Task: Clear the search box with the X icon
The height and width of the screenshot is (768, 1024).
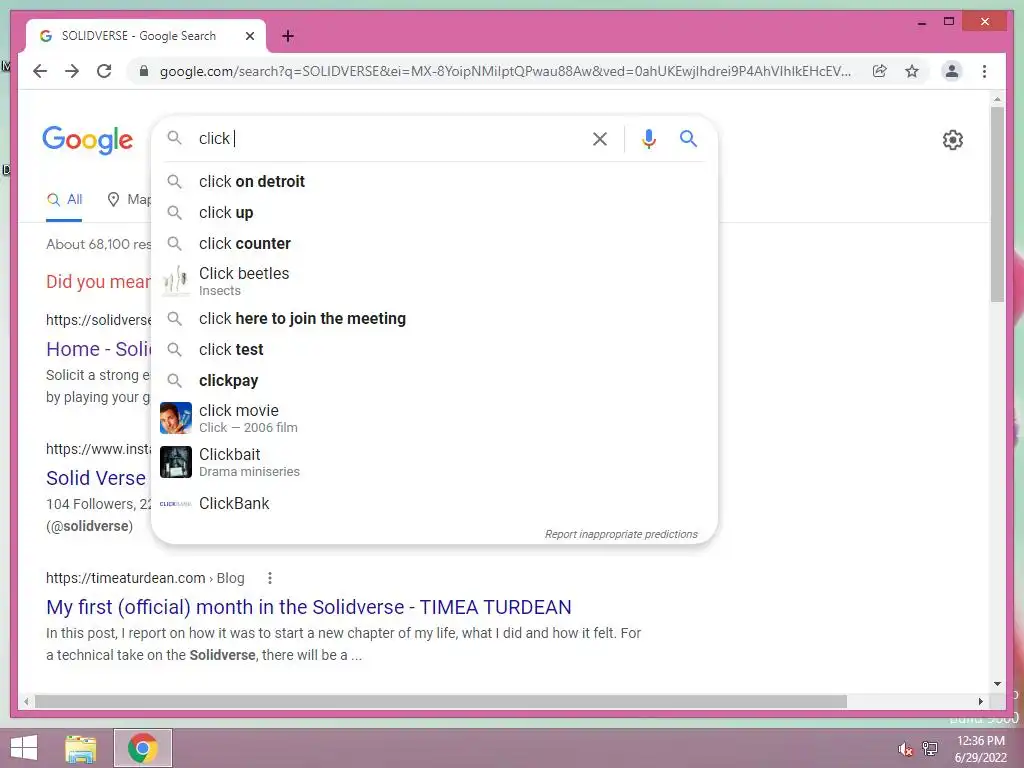Action: (600, 138)
